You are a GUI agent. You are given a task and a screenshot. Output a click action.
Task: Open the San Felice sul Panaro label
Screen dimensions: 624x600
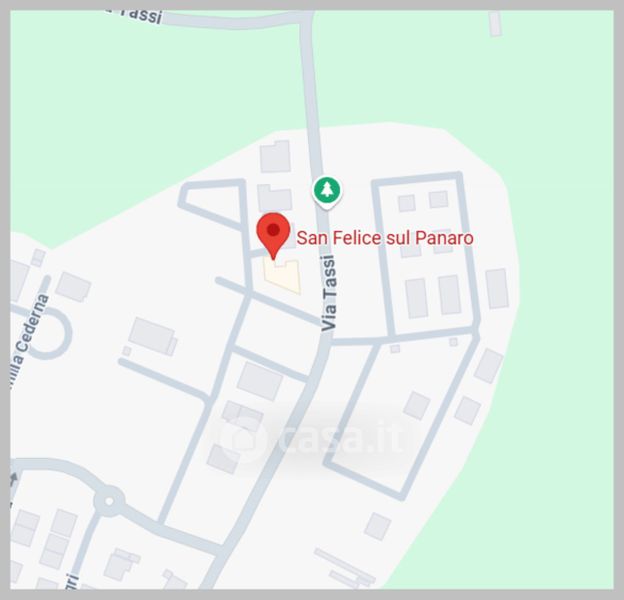pos(385,238)
